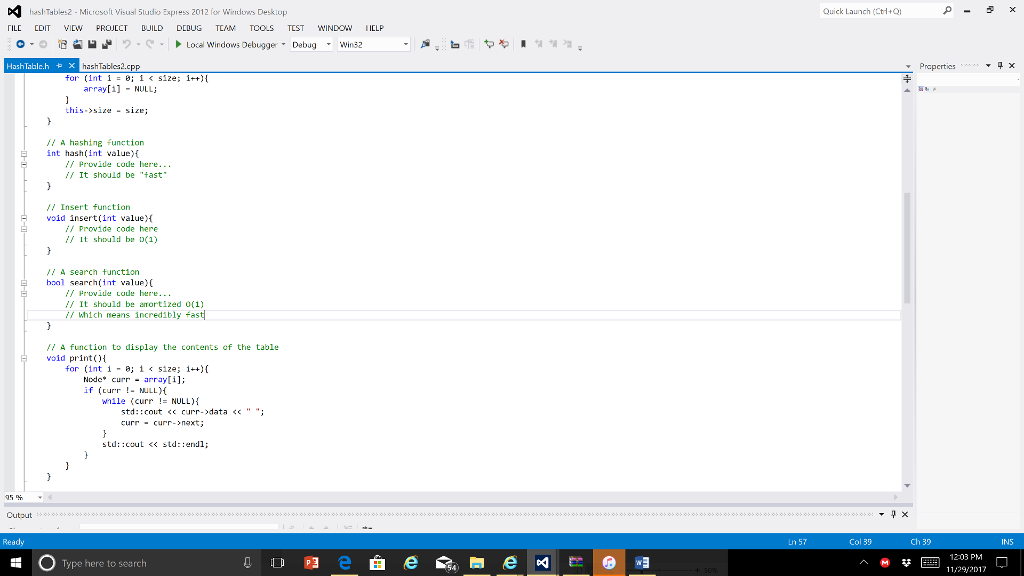
Task: Close the HashTable.h tab
Action: [72, 66]
